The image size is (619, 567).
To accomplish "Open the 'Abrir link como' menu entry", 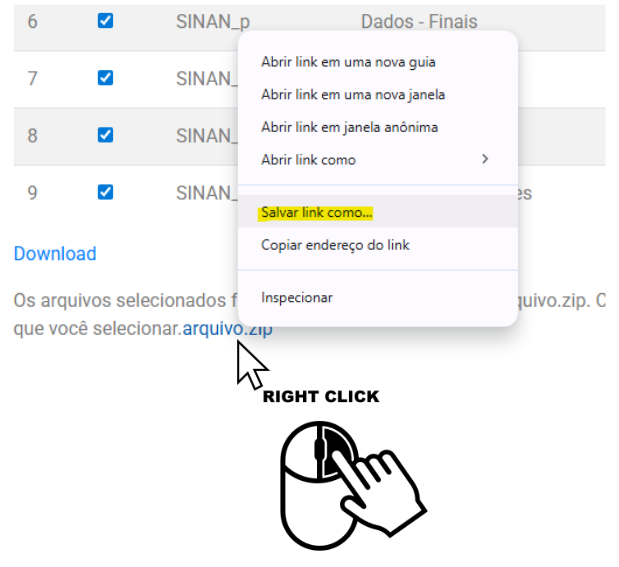I will coord(378,160).
